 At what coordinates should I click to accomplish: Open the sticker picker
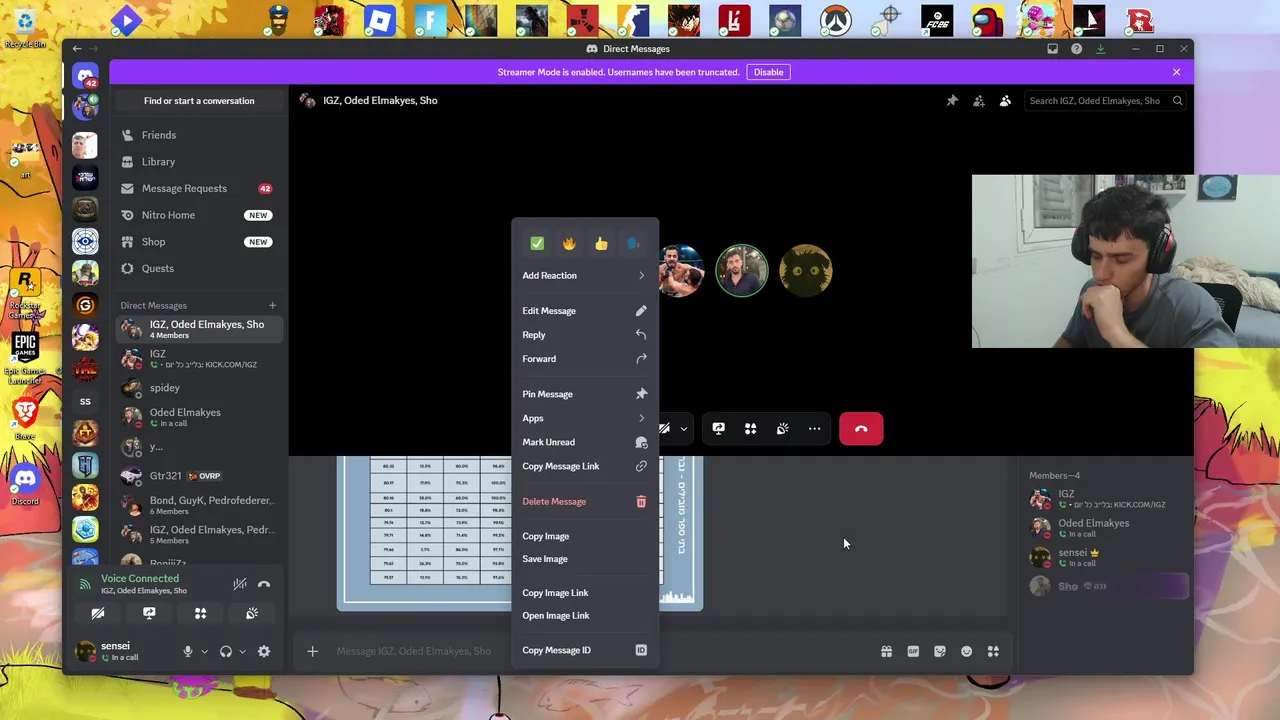940,651
